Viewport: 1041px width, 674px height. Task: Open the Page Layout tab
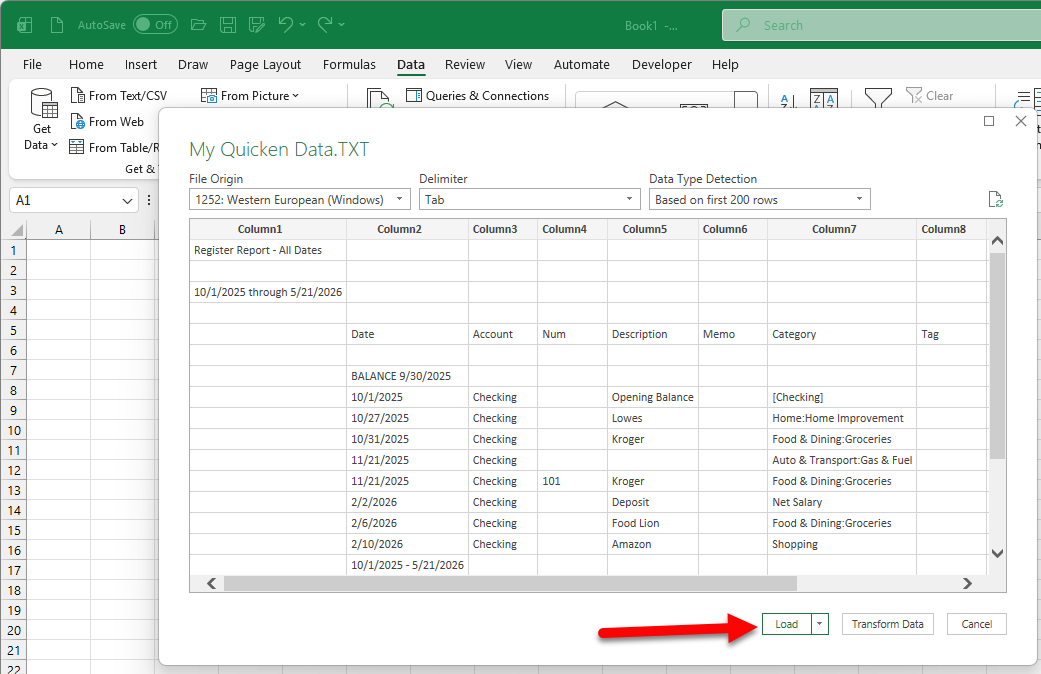click(265, 64)
